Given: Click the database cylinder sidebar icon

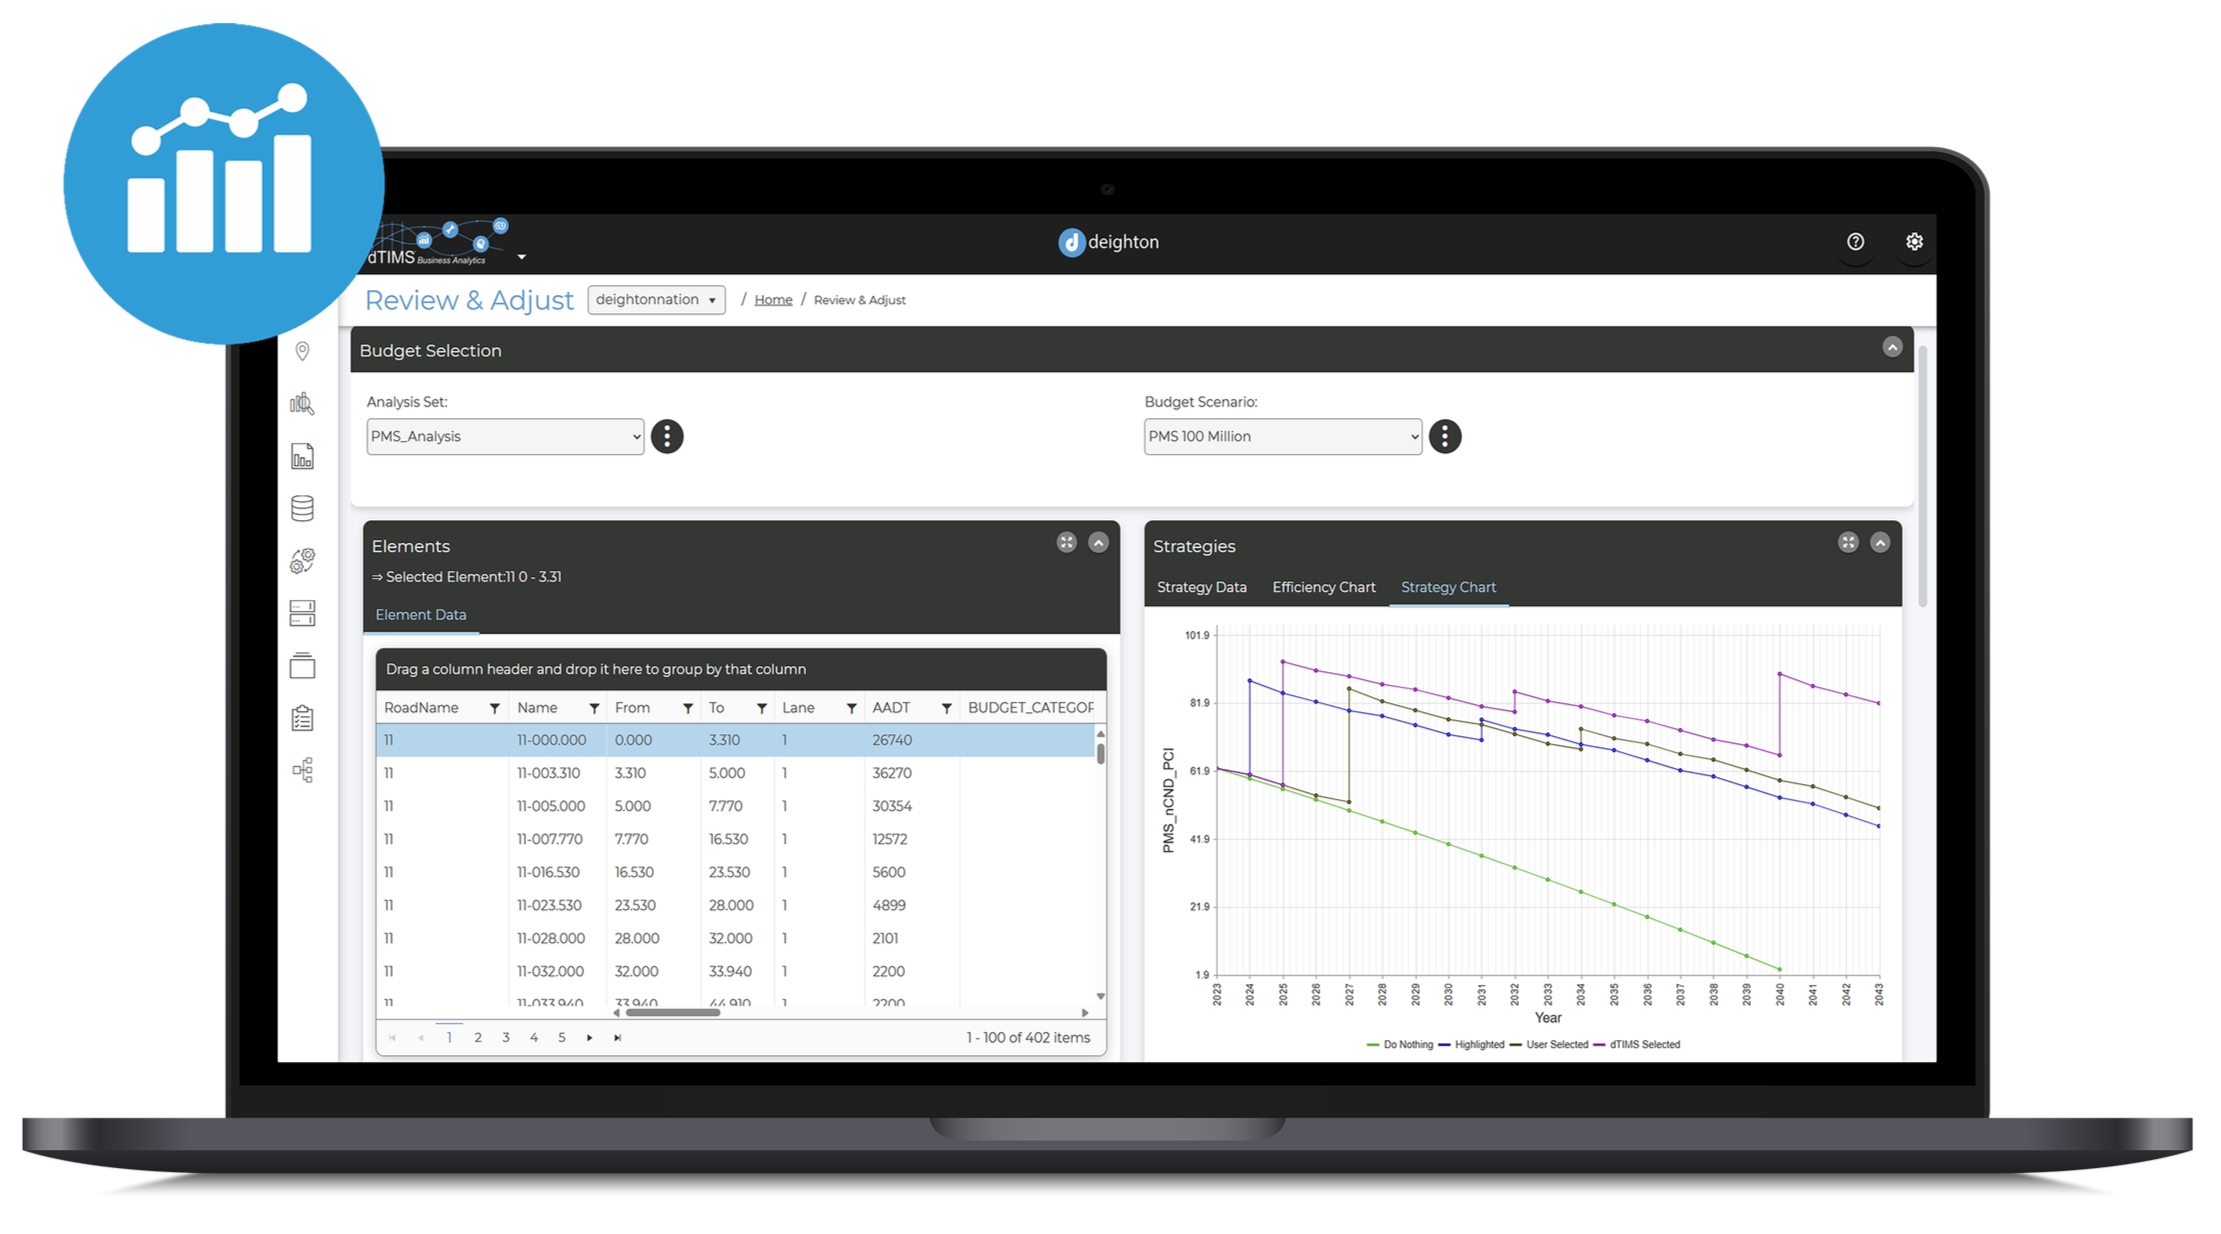Looking at the screenshot, I should click(x=302, y=509).
